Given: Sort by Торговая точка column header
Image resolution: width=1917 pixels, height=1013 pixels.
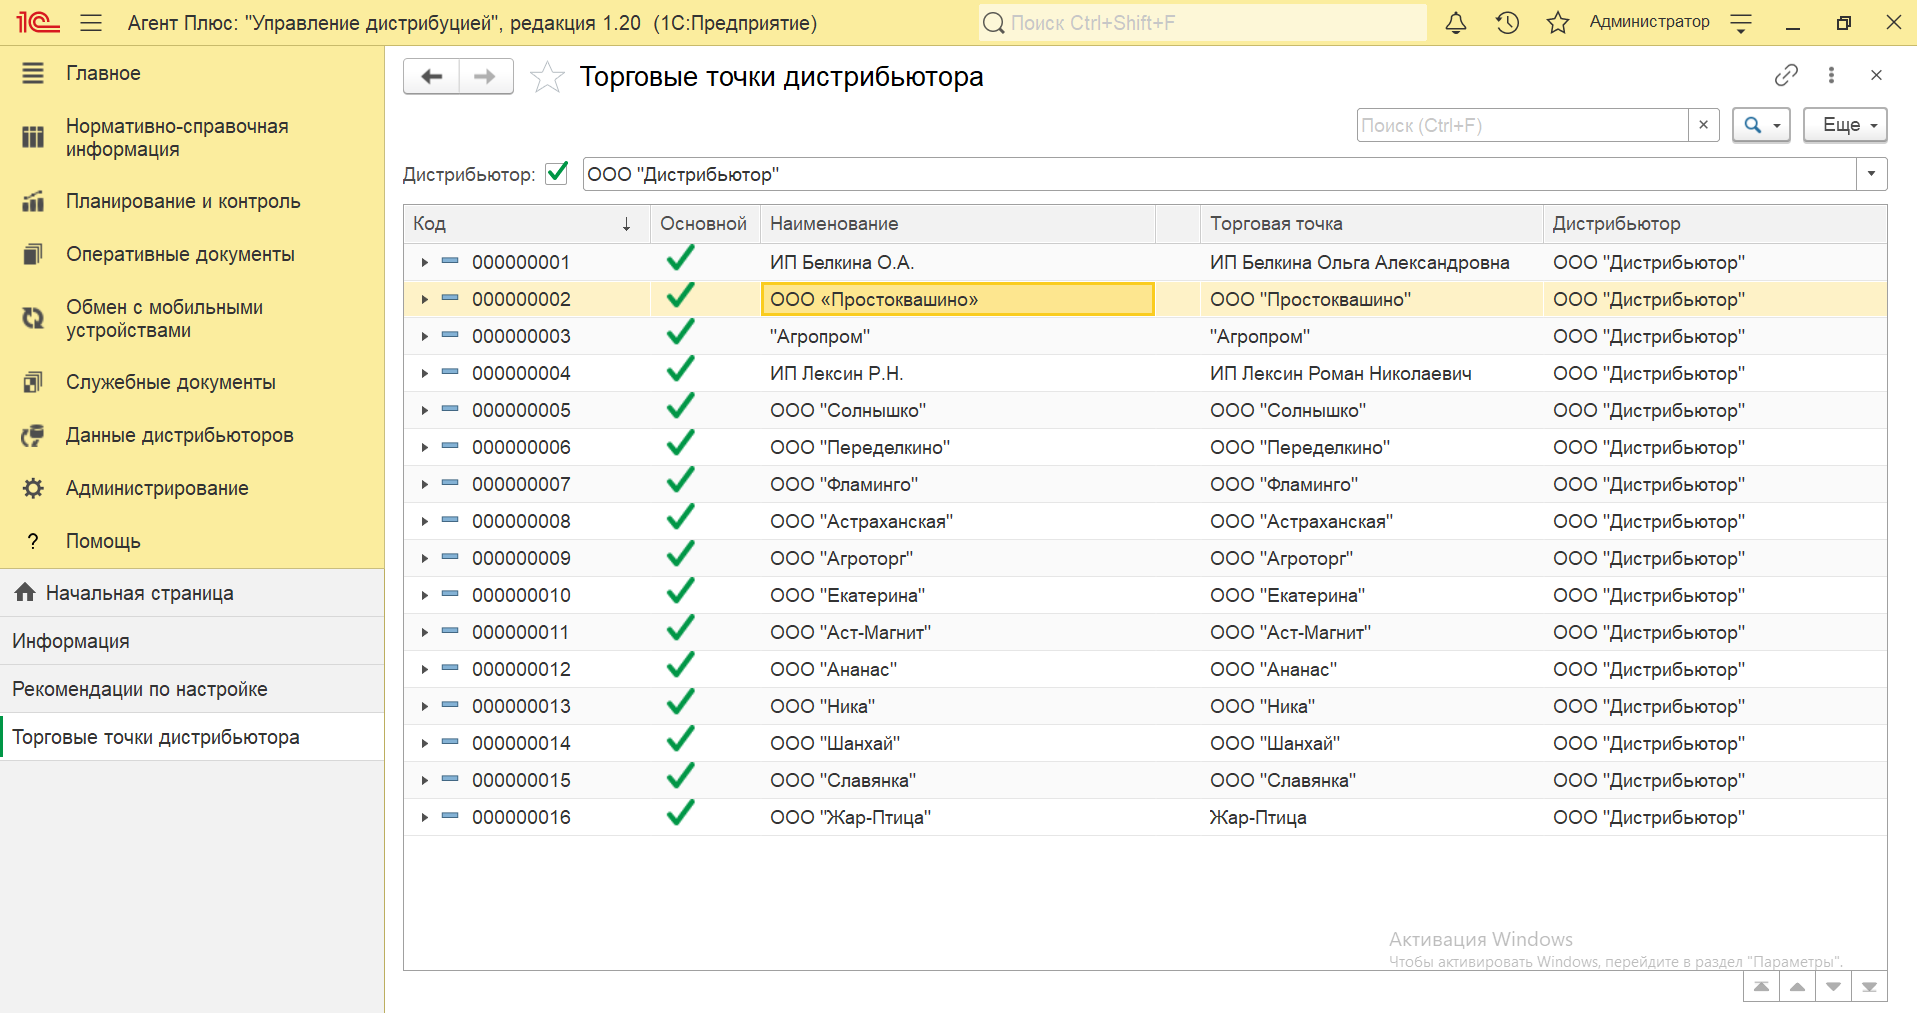Looking at the screenshot, I should point(1371,224).
